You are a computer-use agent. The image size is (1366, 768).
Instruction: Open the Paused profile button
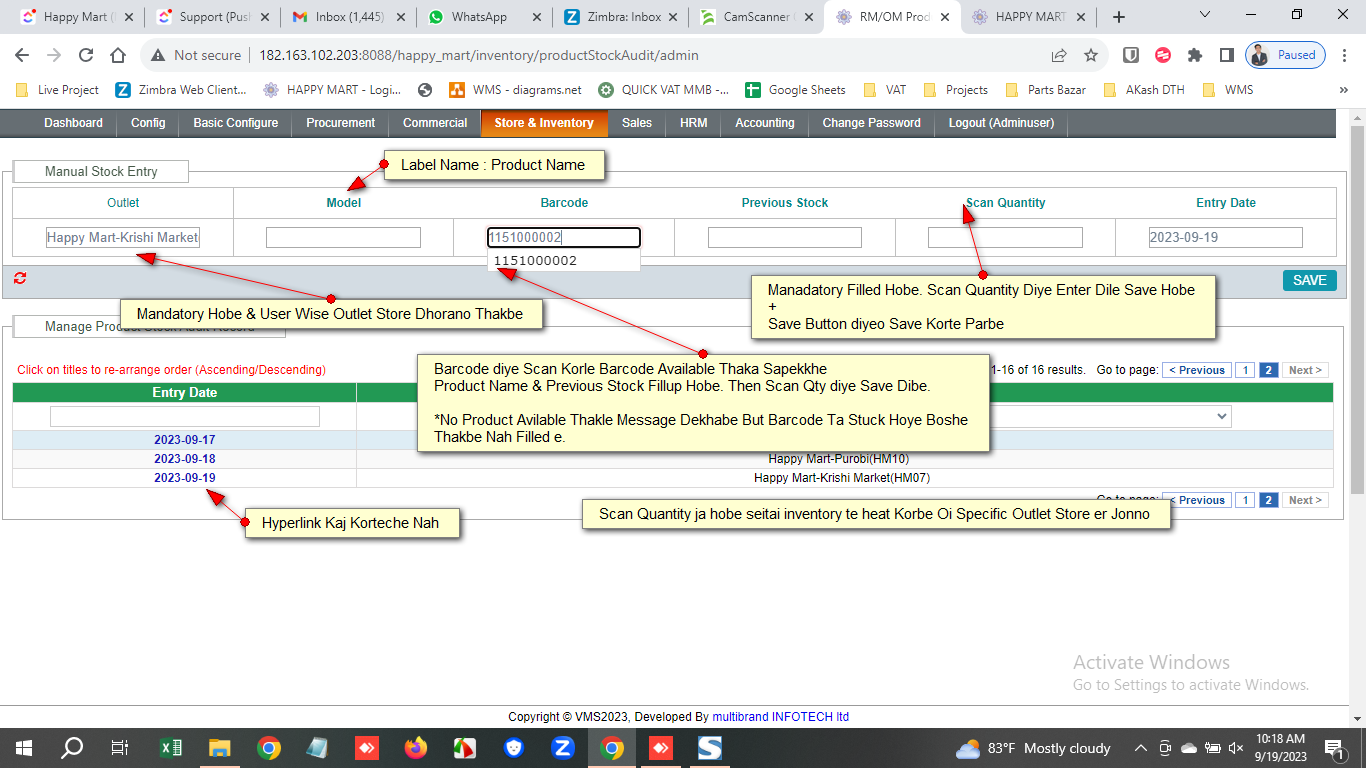click(1286, 55)
